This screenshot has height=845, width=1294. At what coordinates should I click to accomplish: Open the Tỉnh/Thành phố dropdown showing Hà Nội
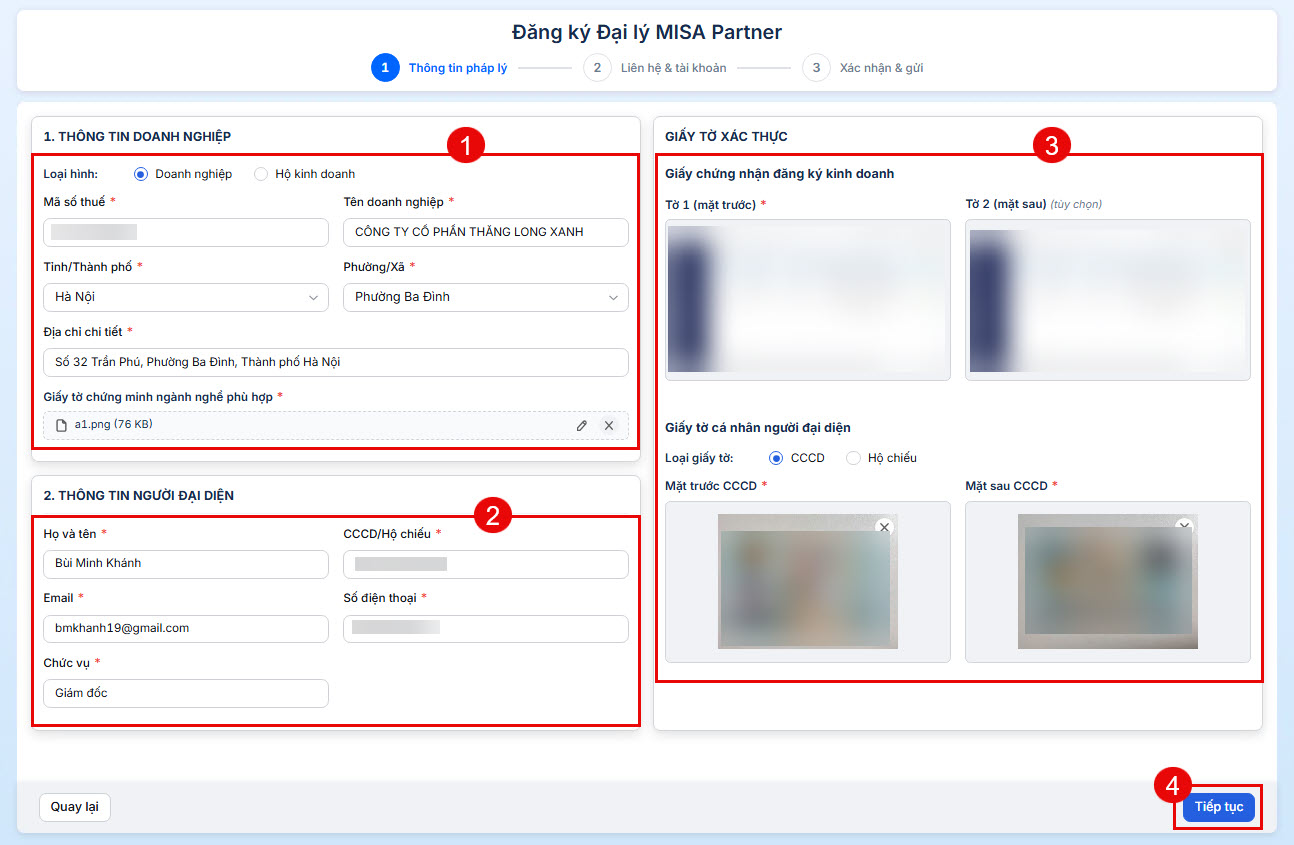click(x=186, y=297)
